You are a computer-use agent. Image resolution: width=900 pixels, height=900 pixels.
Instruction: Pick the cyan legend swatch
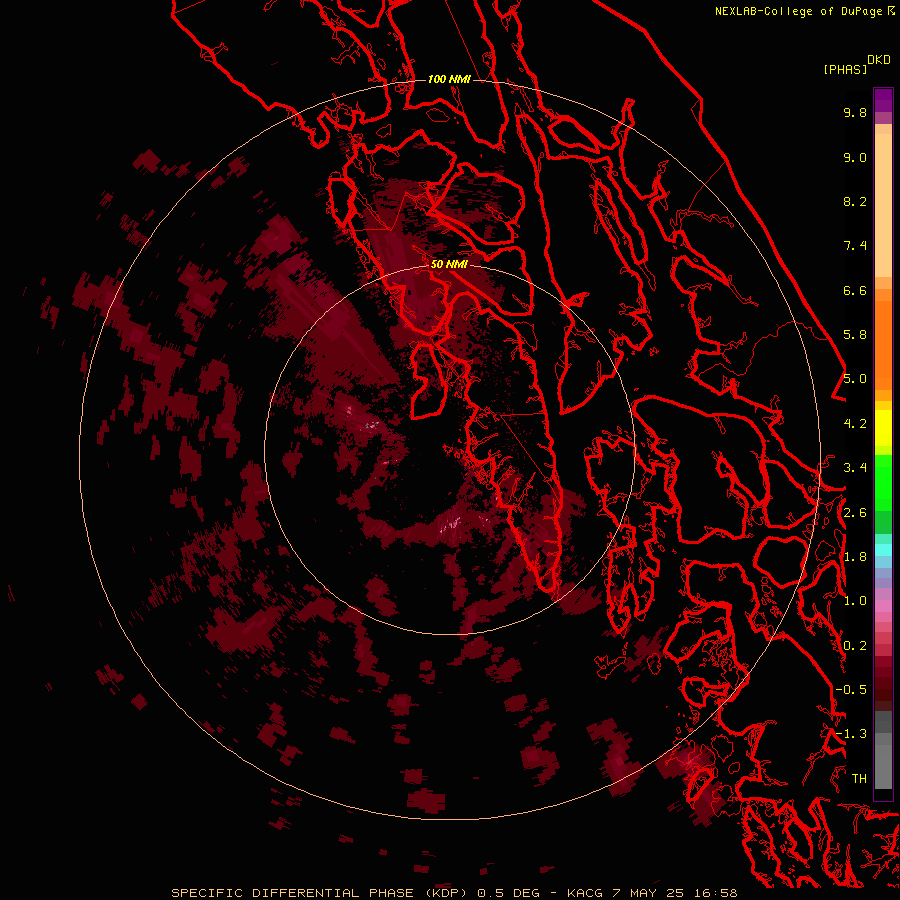coord(883,550)
